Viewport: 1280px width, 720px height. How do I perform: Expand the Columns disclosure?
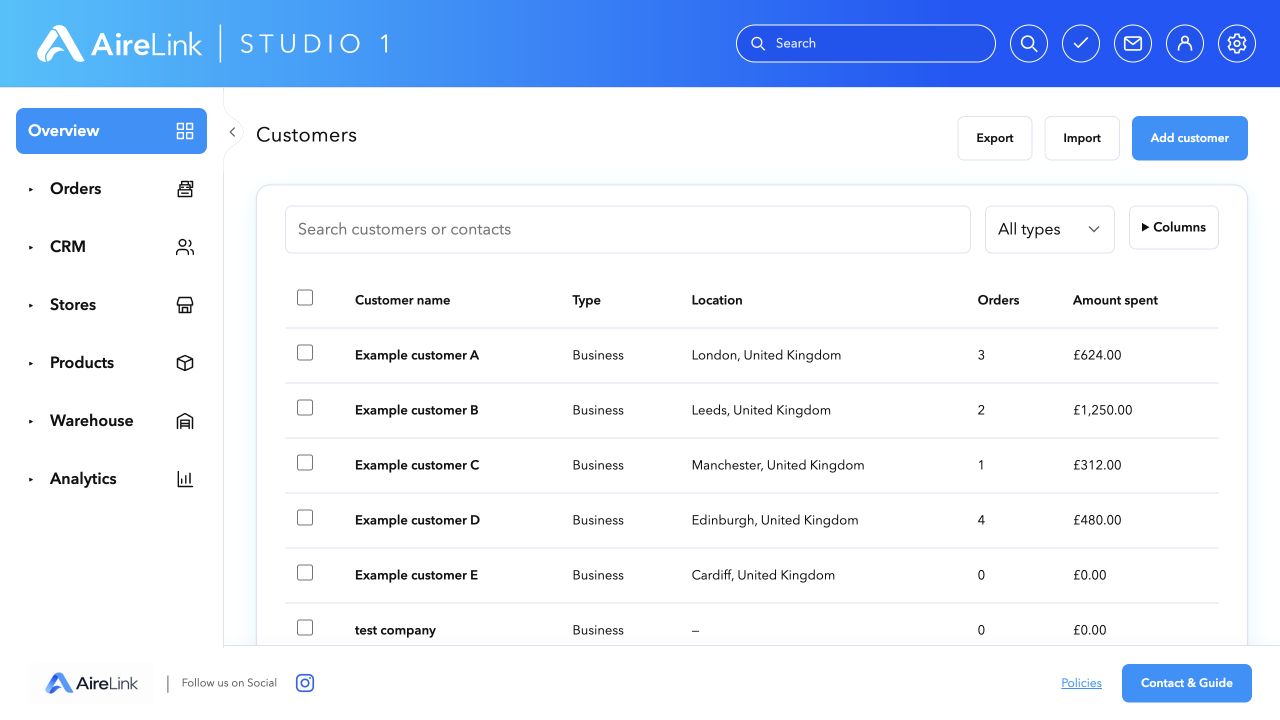coord(1174,228)
